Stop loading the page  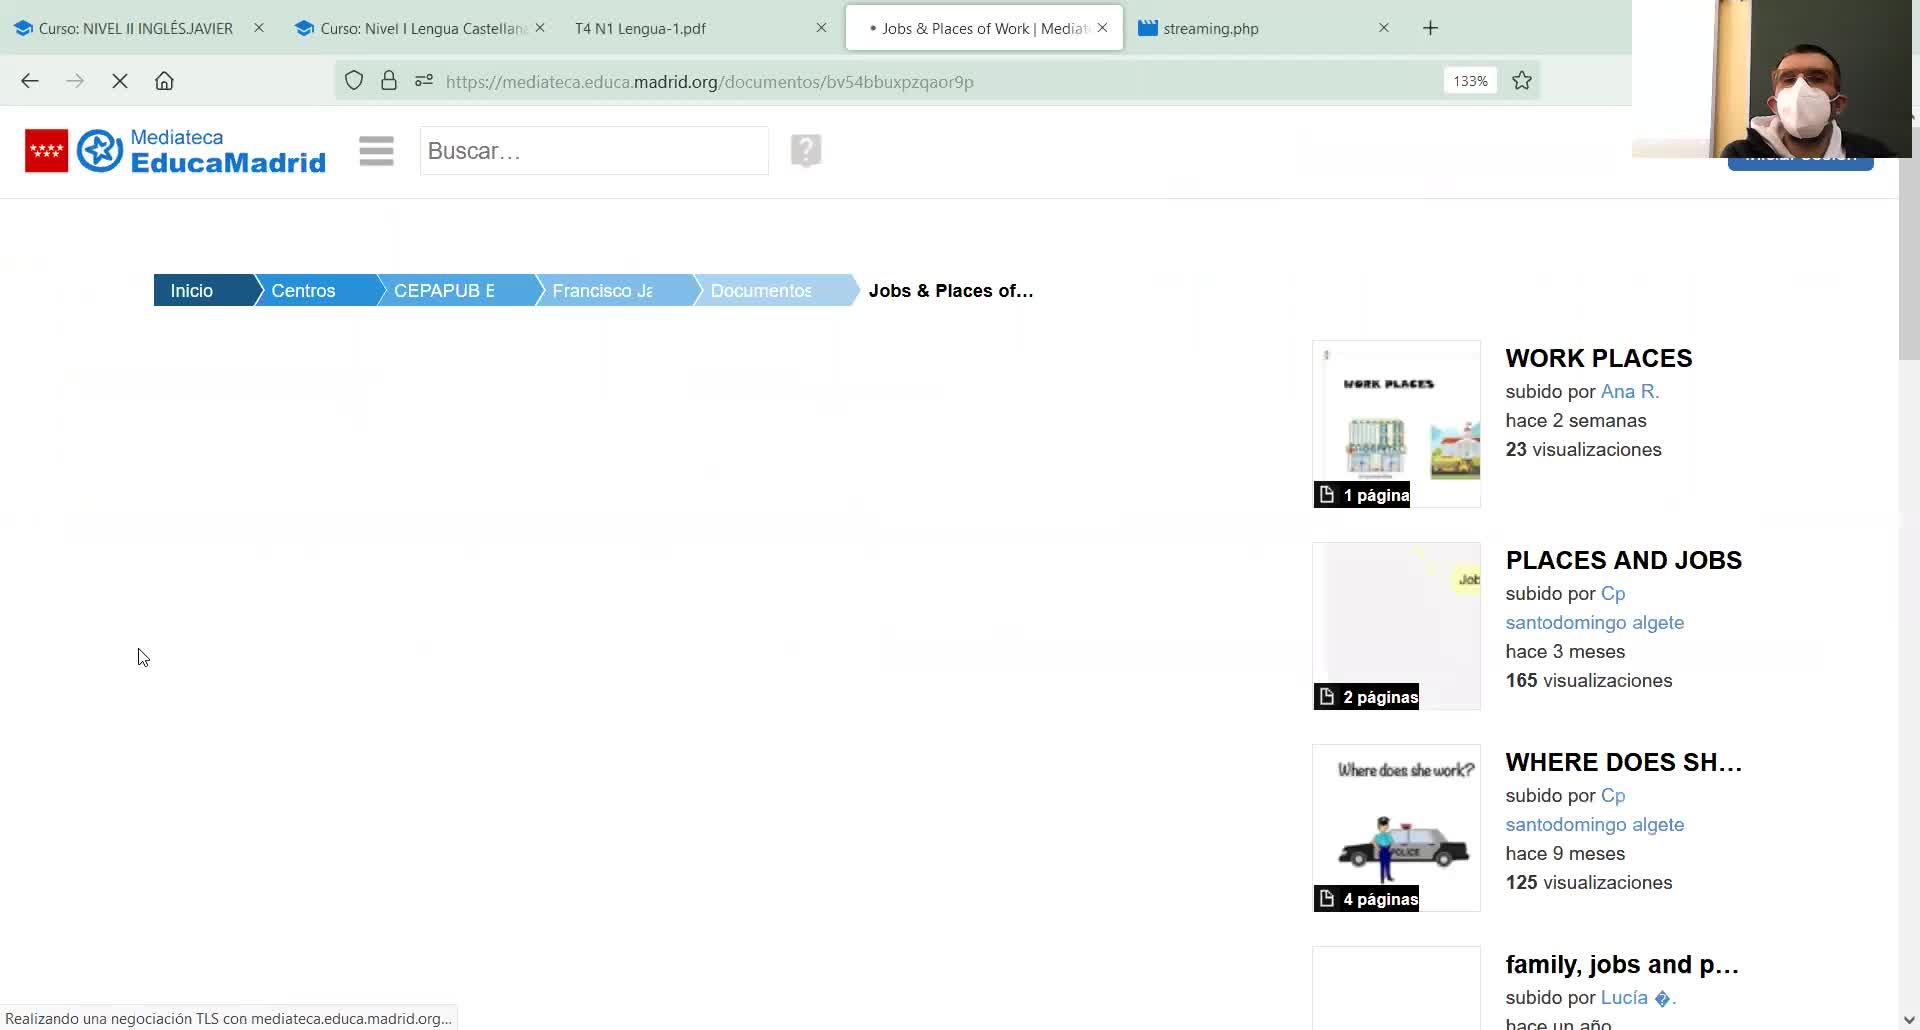point(120,81)
